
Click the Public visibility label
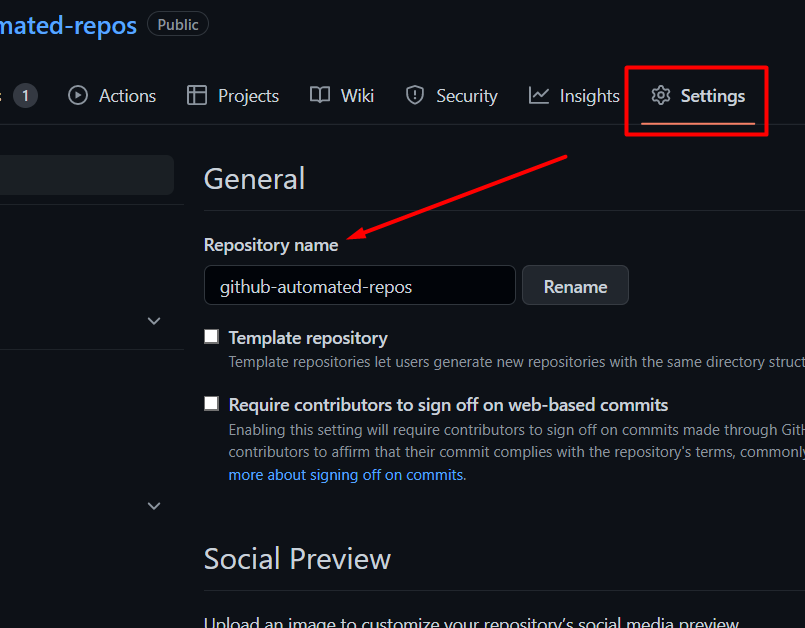point(178,25)
